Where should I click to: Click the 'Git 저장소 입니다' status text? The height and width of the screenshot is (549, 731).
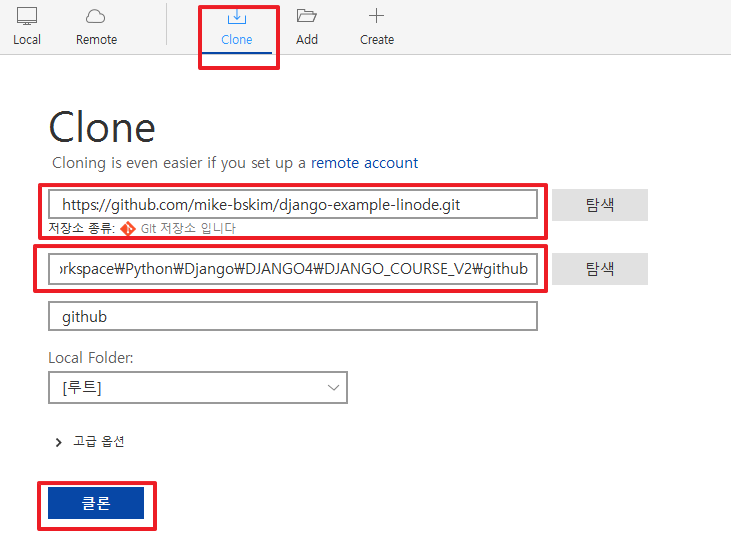188,228
